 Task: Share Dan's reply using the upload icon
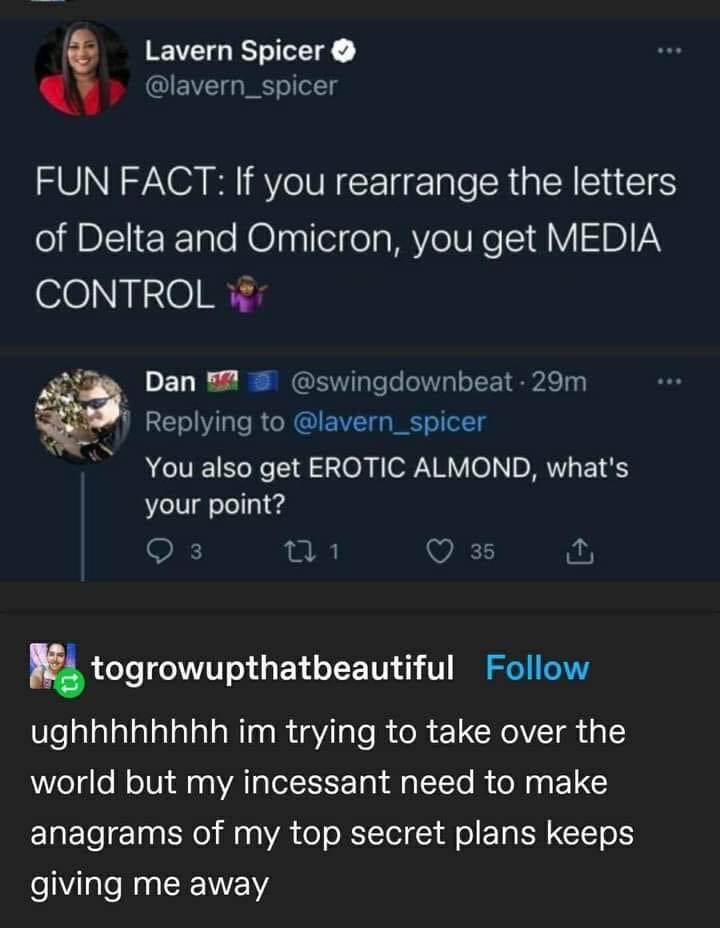pyautogui.click(x=578, y=551)
